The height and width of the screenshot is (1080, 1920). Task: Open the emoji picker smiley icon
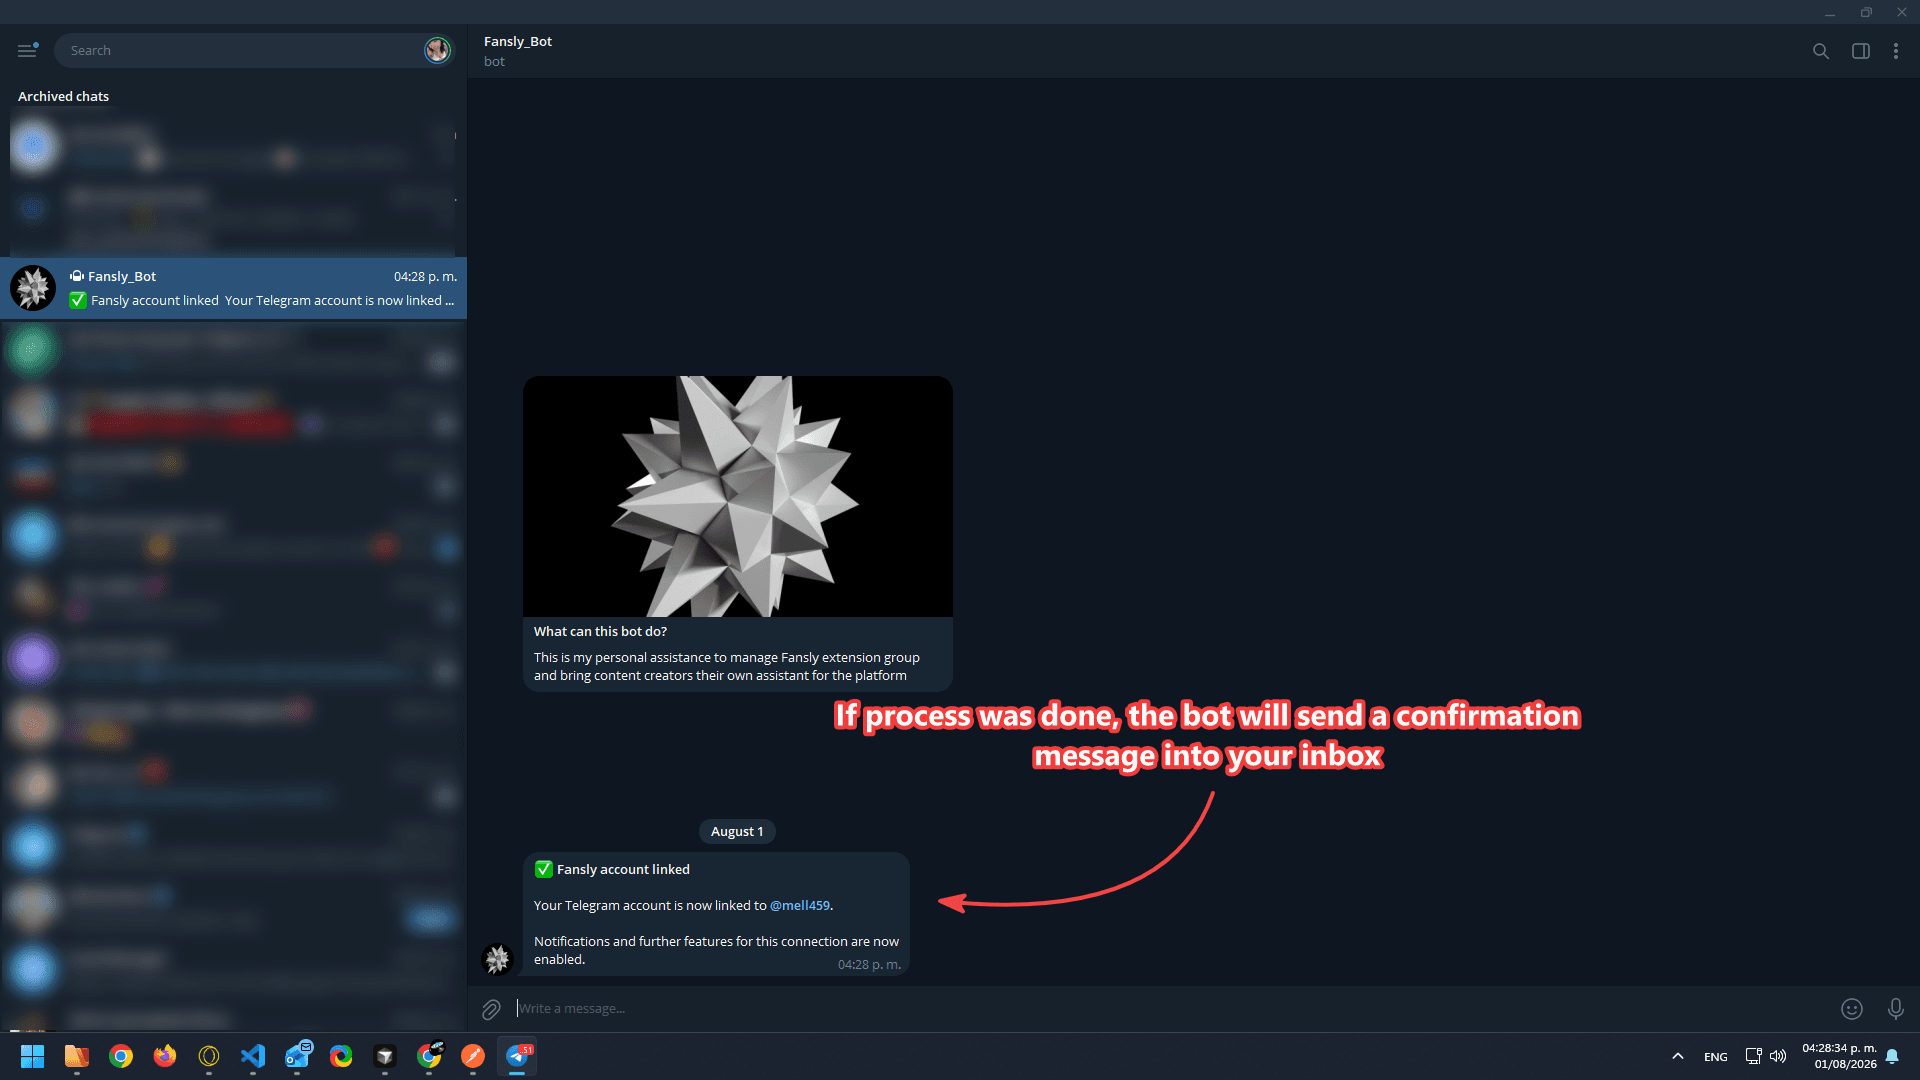[1852, 1009]
